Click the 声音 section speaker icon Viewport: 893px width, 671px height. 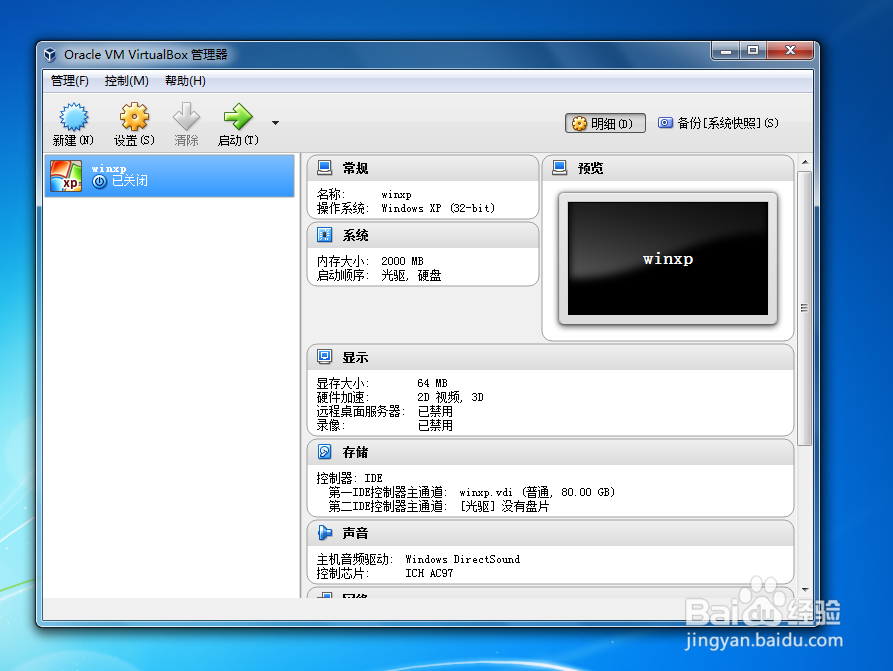pos(325,533)
